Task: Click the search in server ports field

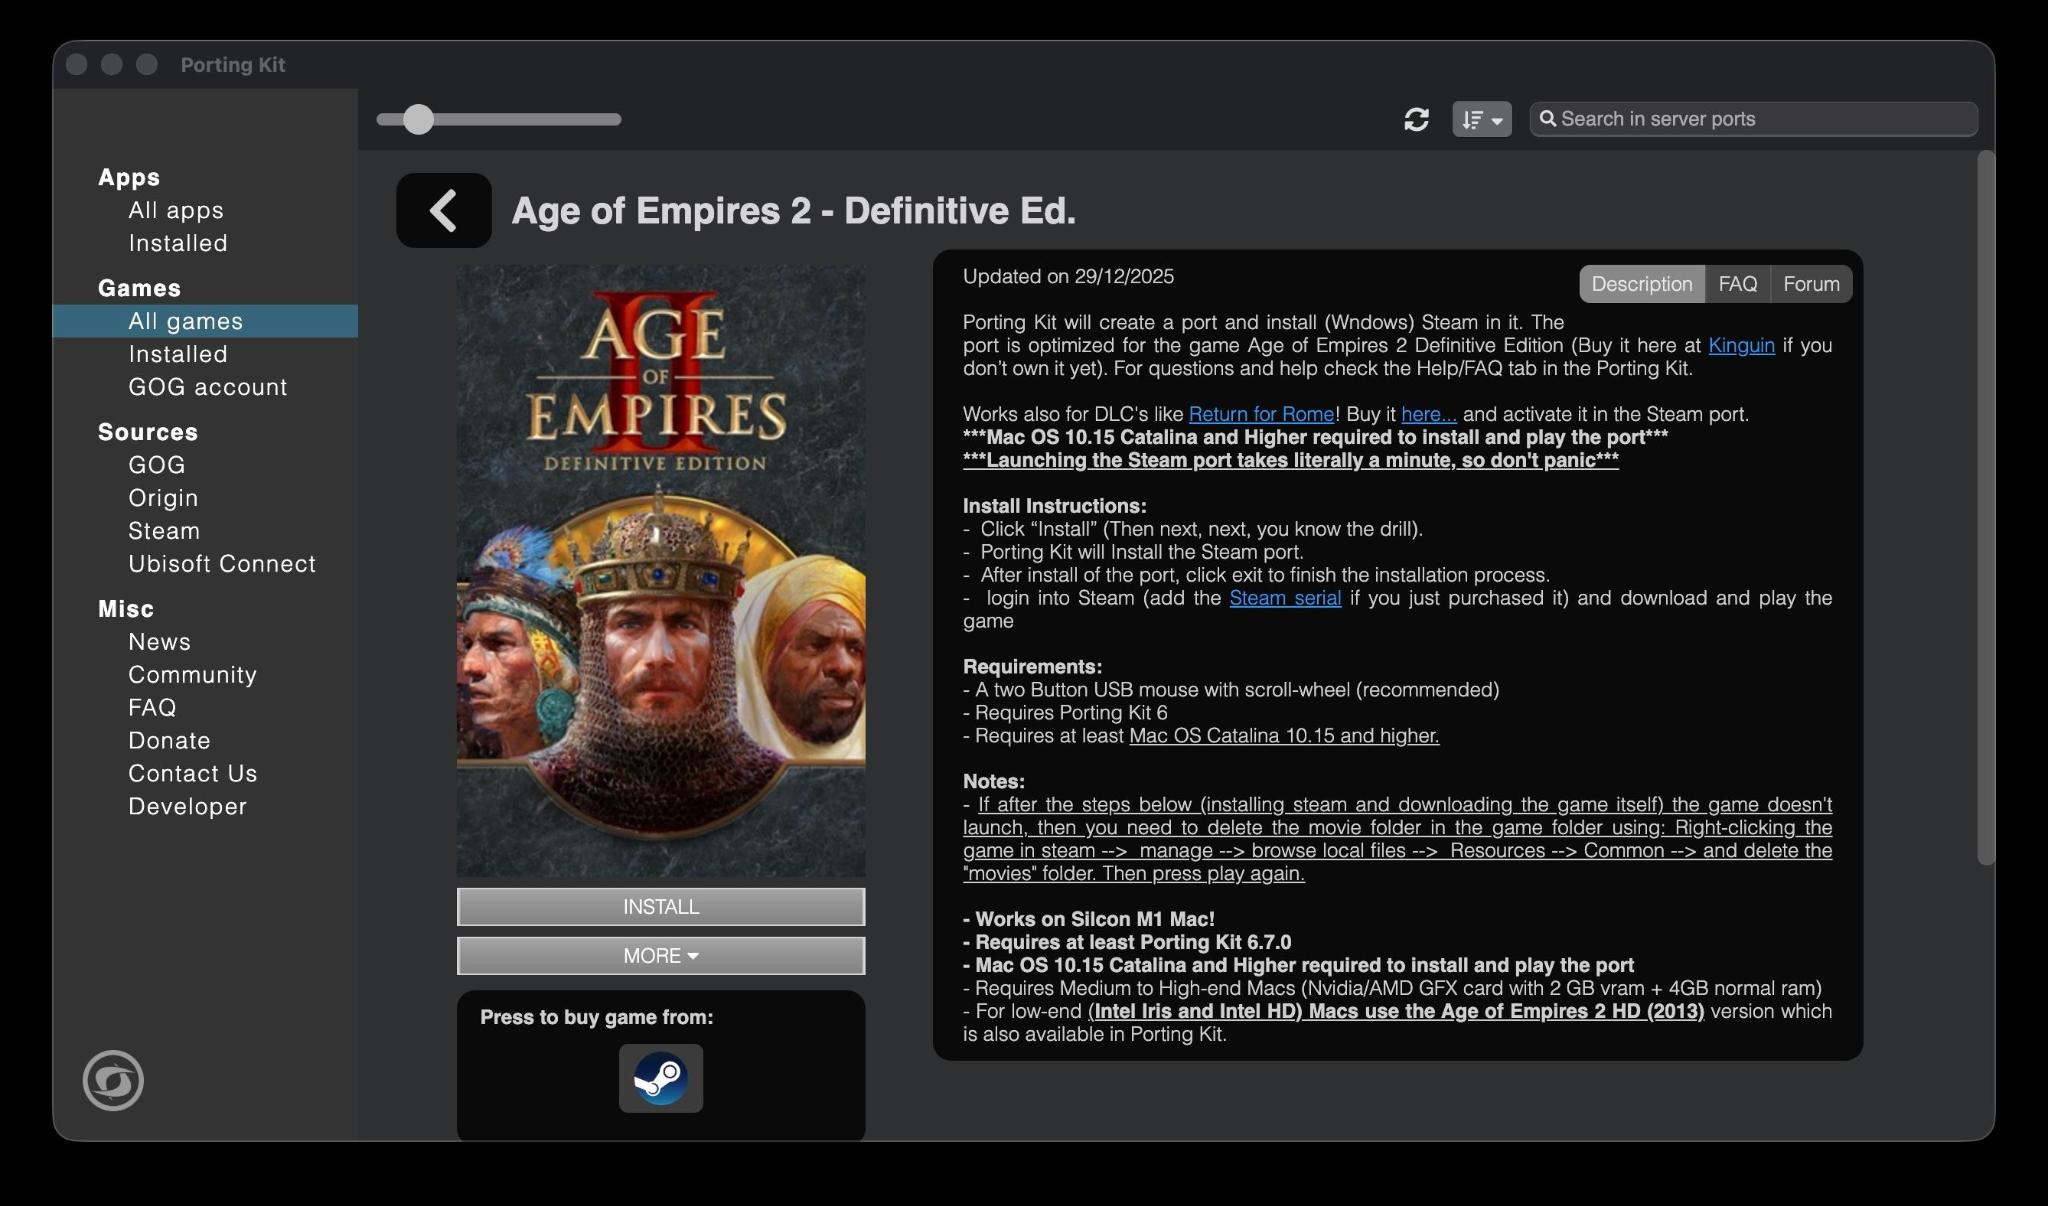Action: tap(1760, 119)
